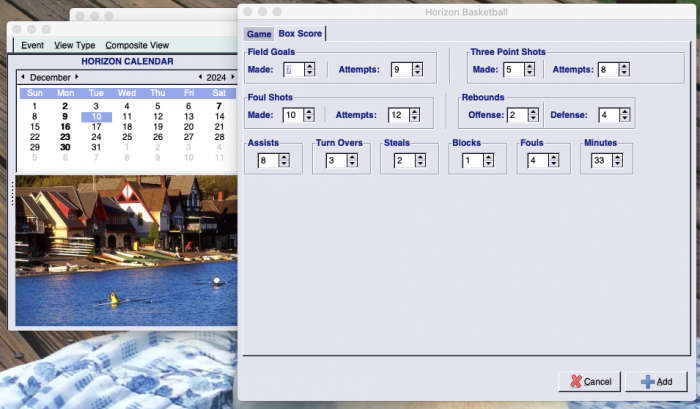Open the Composite View menu
This screenshot has height=409, width=700.
click(x=137, y=45)
